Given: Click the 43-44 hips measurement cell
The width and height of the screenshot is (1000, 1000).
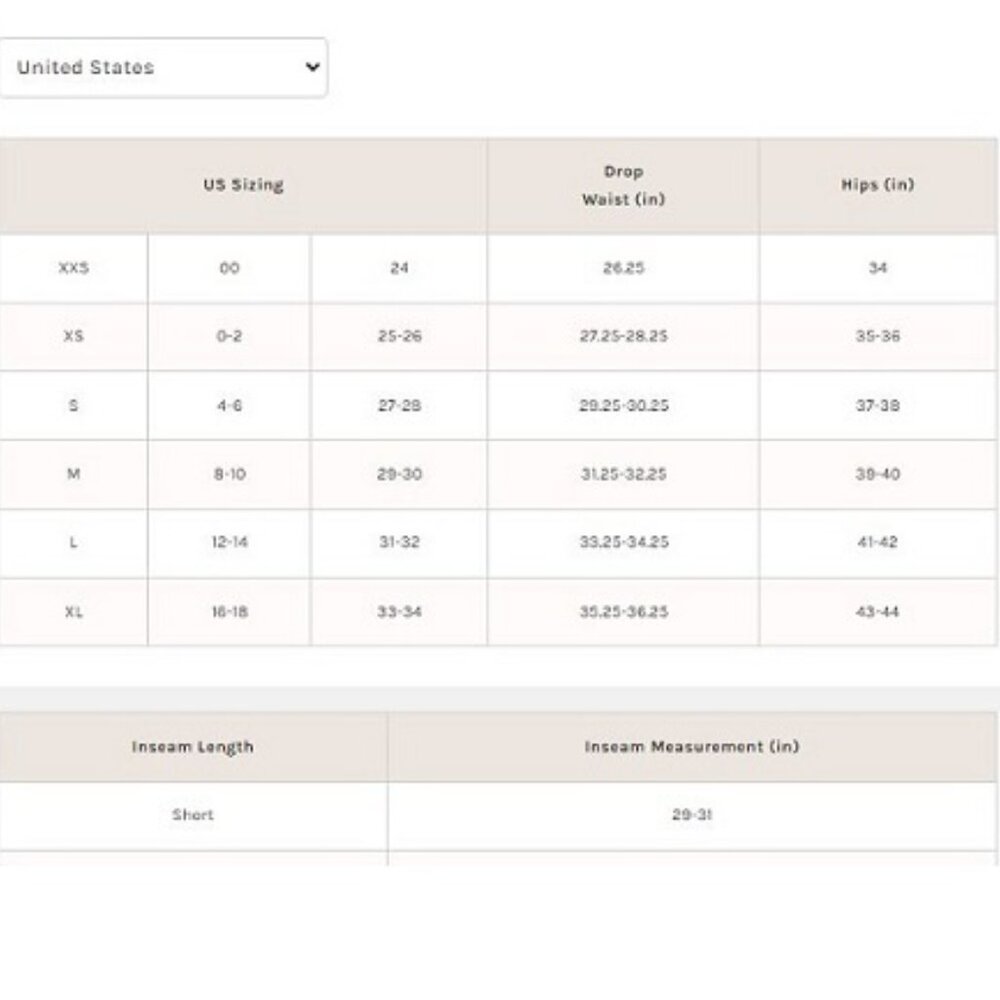Looking at the screenshot, I should point(878,612).
